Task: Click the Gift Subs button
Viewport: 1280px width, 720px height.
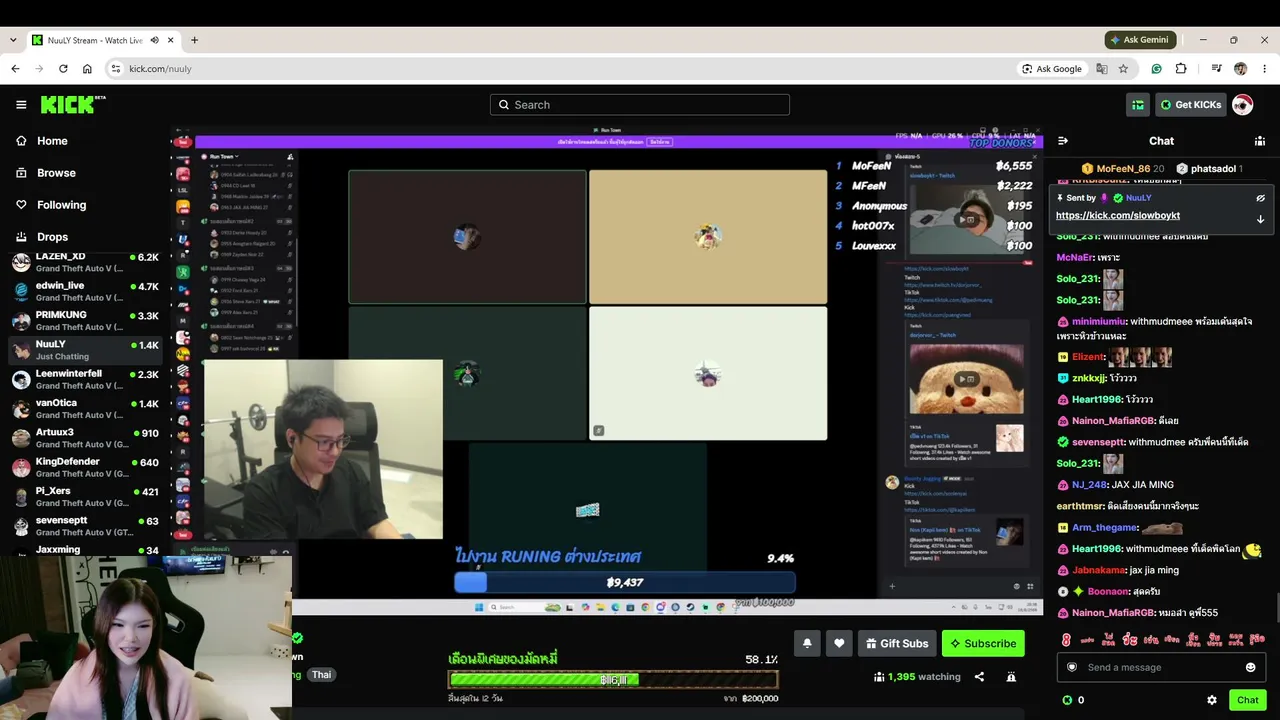Action: pos(897,643)
